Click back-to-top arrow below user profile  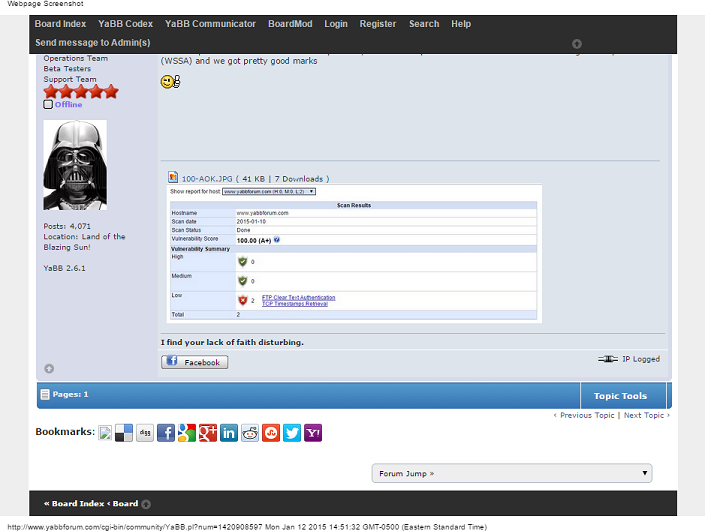pyautogui.click(x=49, y=369)
